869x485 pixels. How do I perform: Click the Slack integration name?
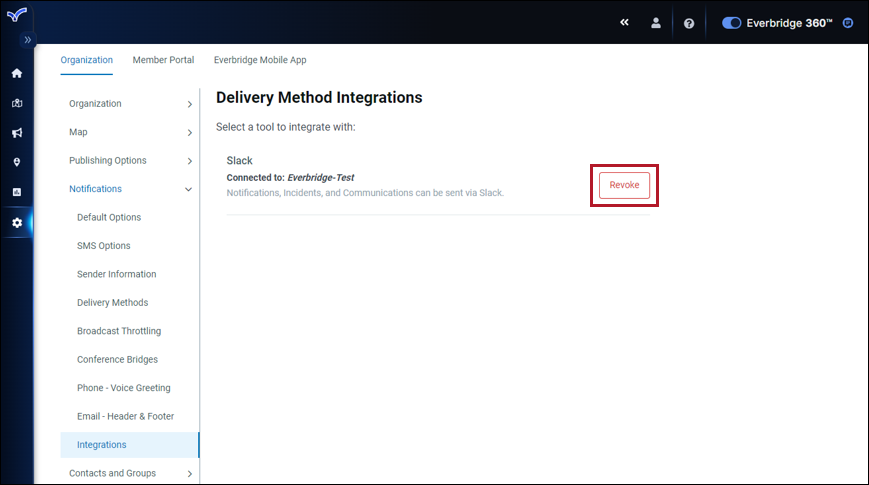coord(239,161)
